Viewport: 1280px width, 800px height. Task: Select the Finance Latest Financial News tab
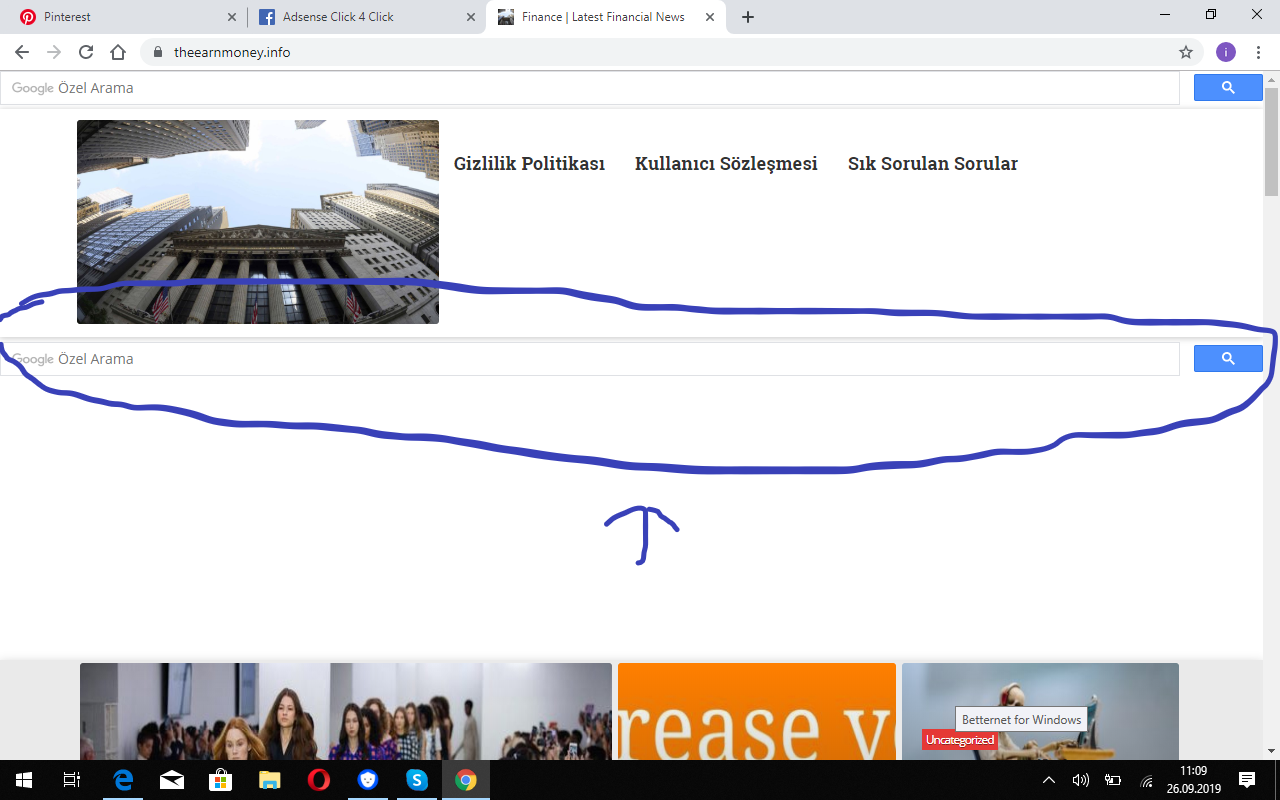(x=604, y=17)
